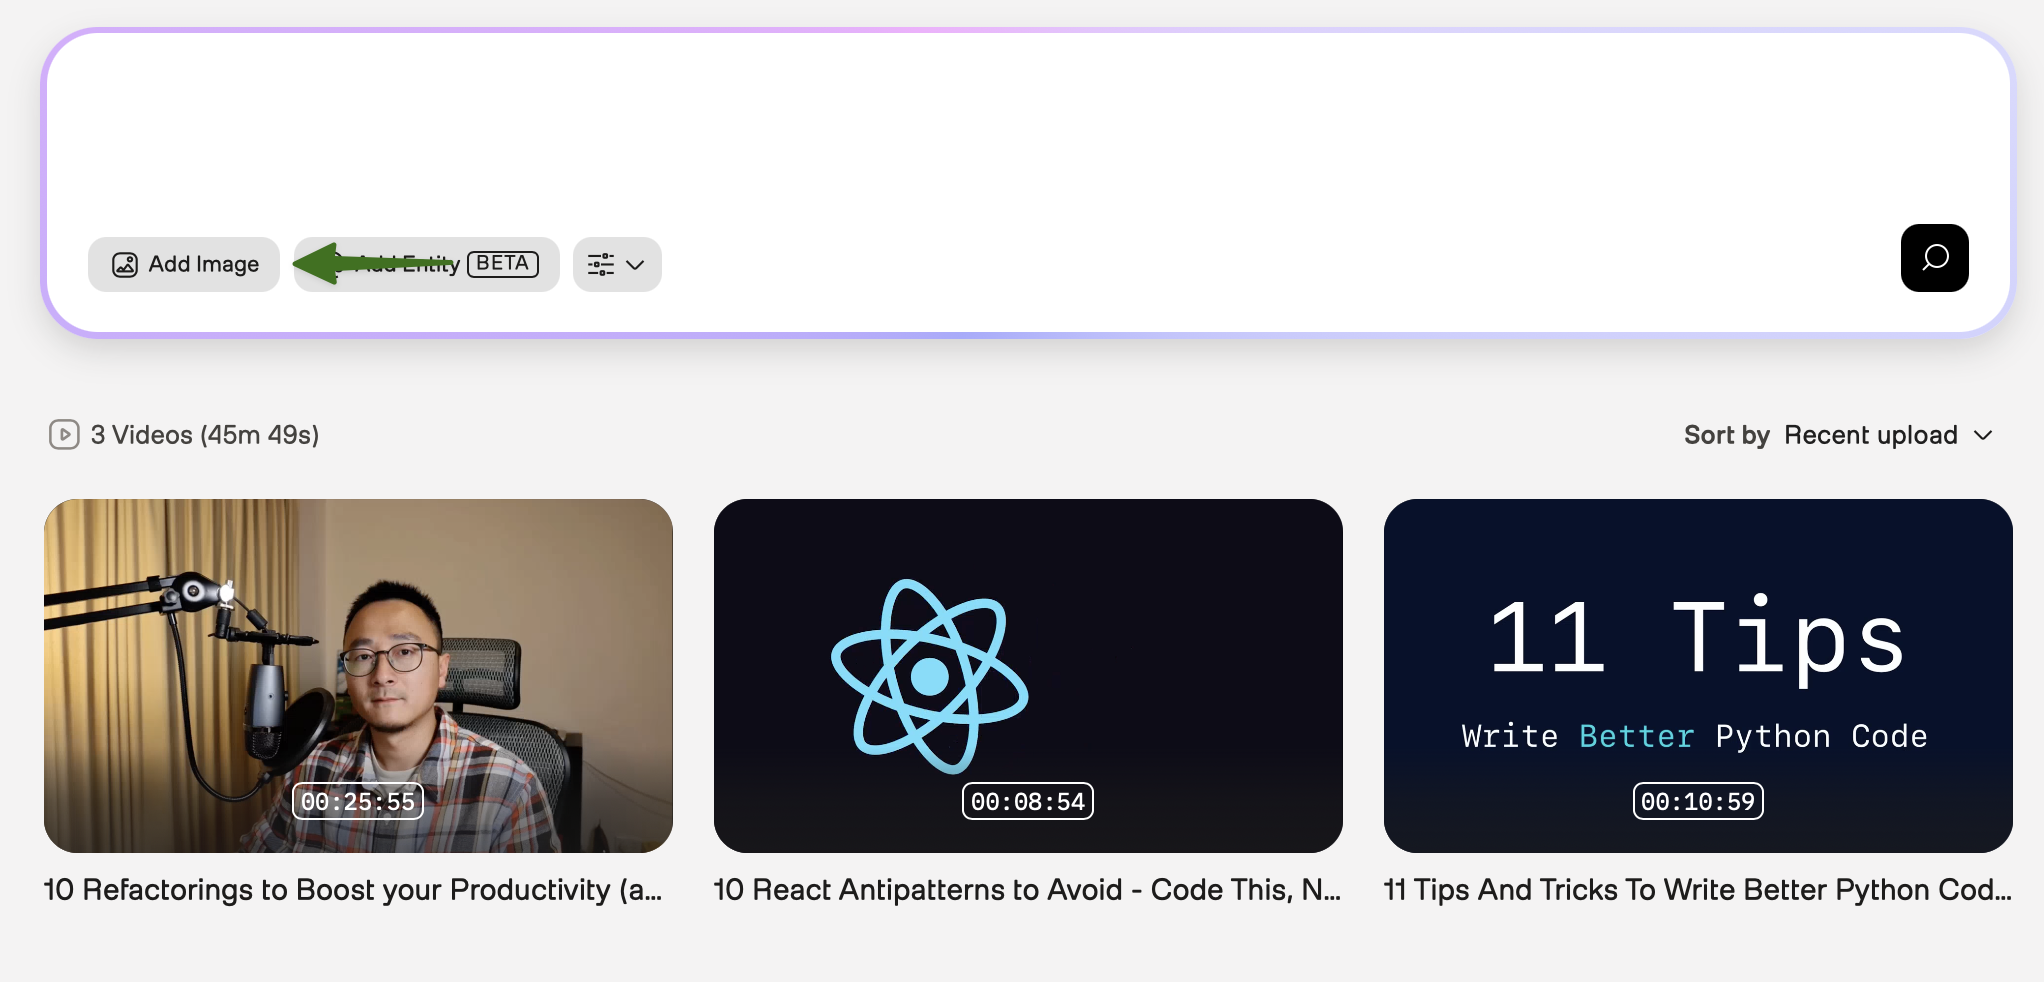
Task: Open the 11 Tips And Tricks Python title
Action: [1697, 890]
